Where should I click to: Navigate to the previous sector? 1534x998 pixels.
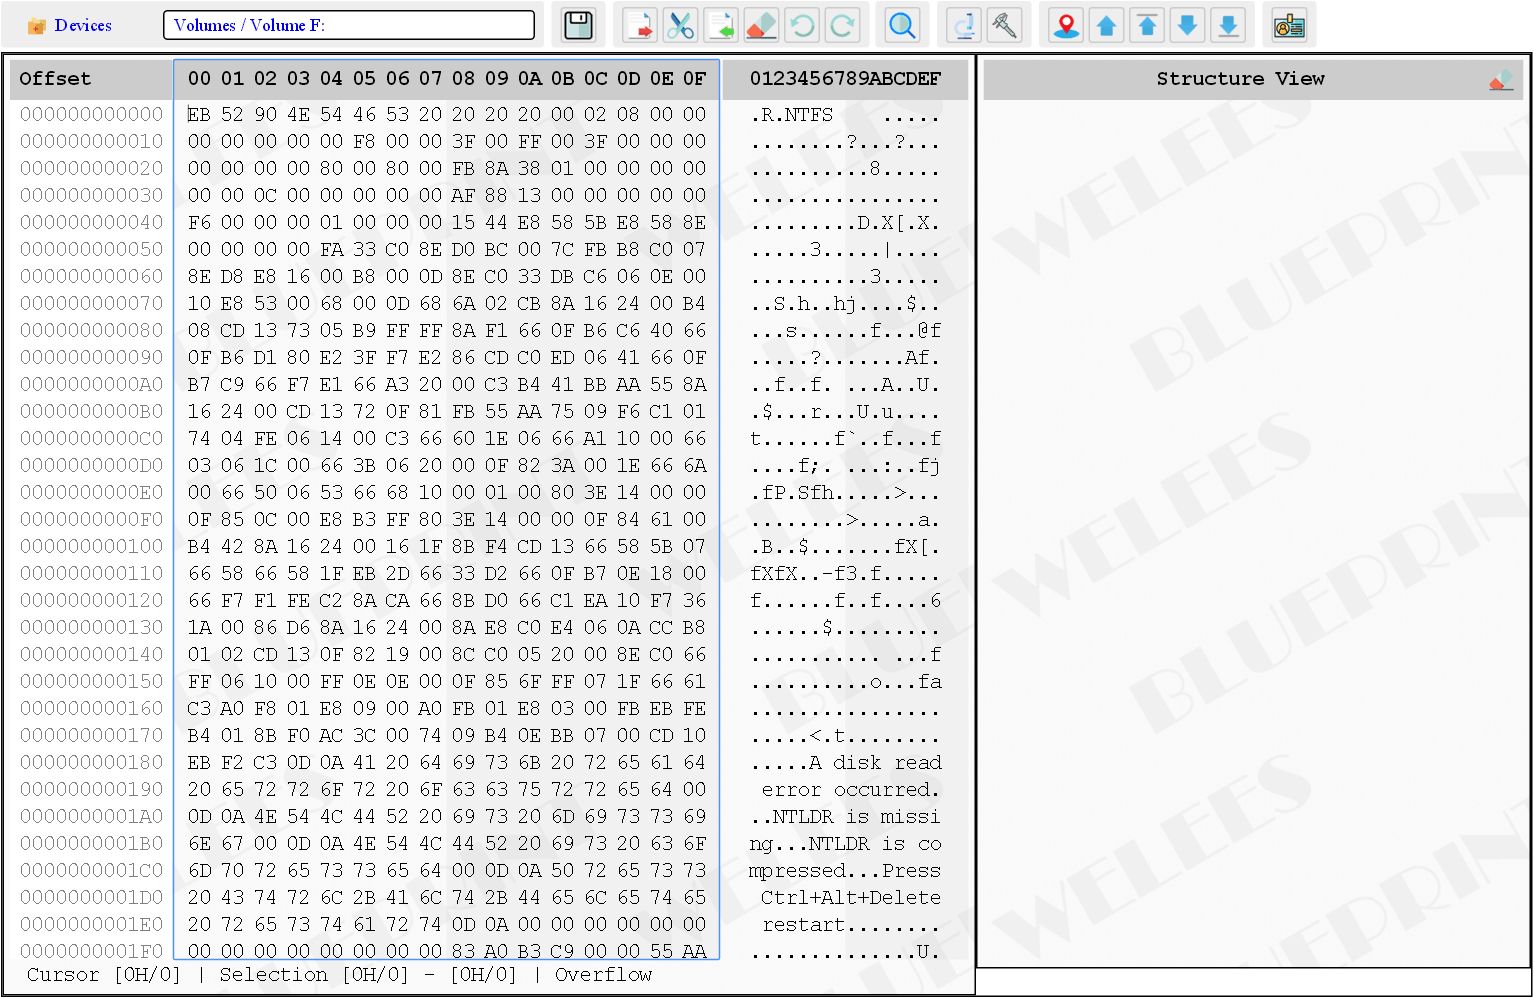click(x=1107, y=25)
